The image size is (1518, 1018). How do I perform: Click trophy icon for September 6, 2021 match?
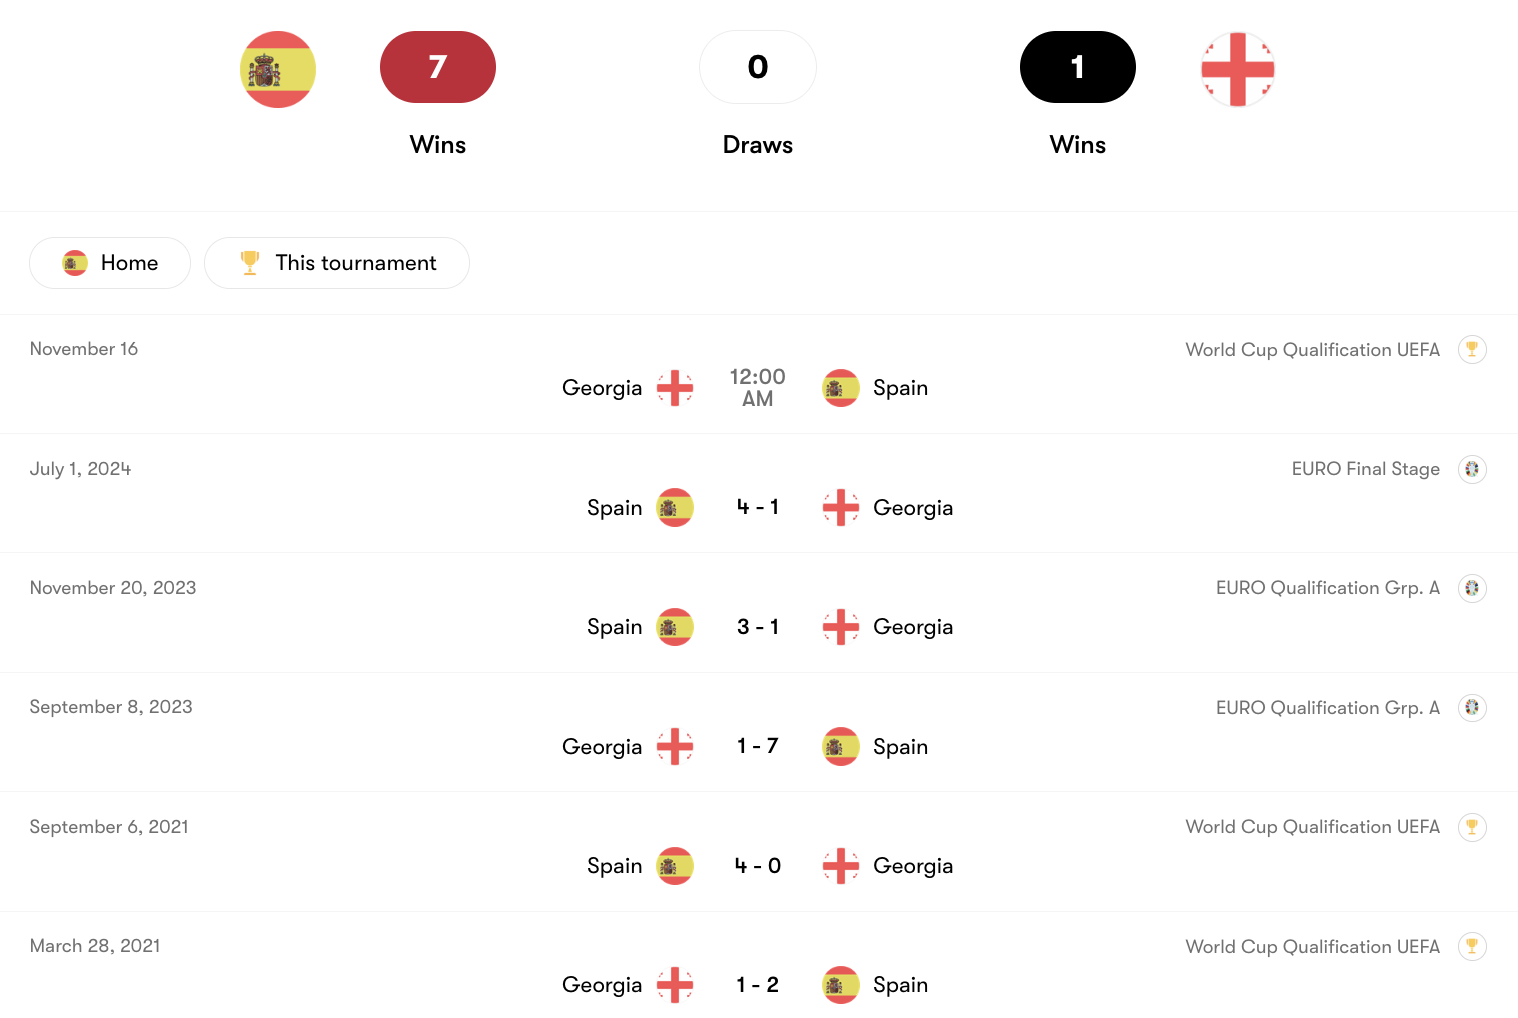pyautogui.click(x=1471, y=827)
